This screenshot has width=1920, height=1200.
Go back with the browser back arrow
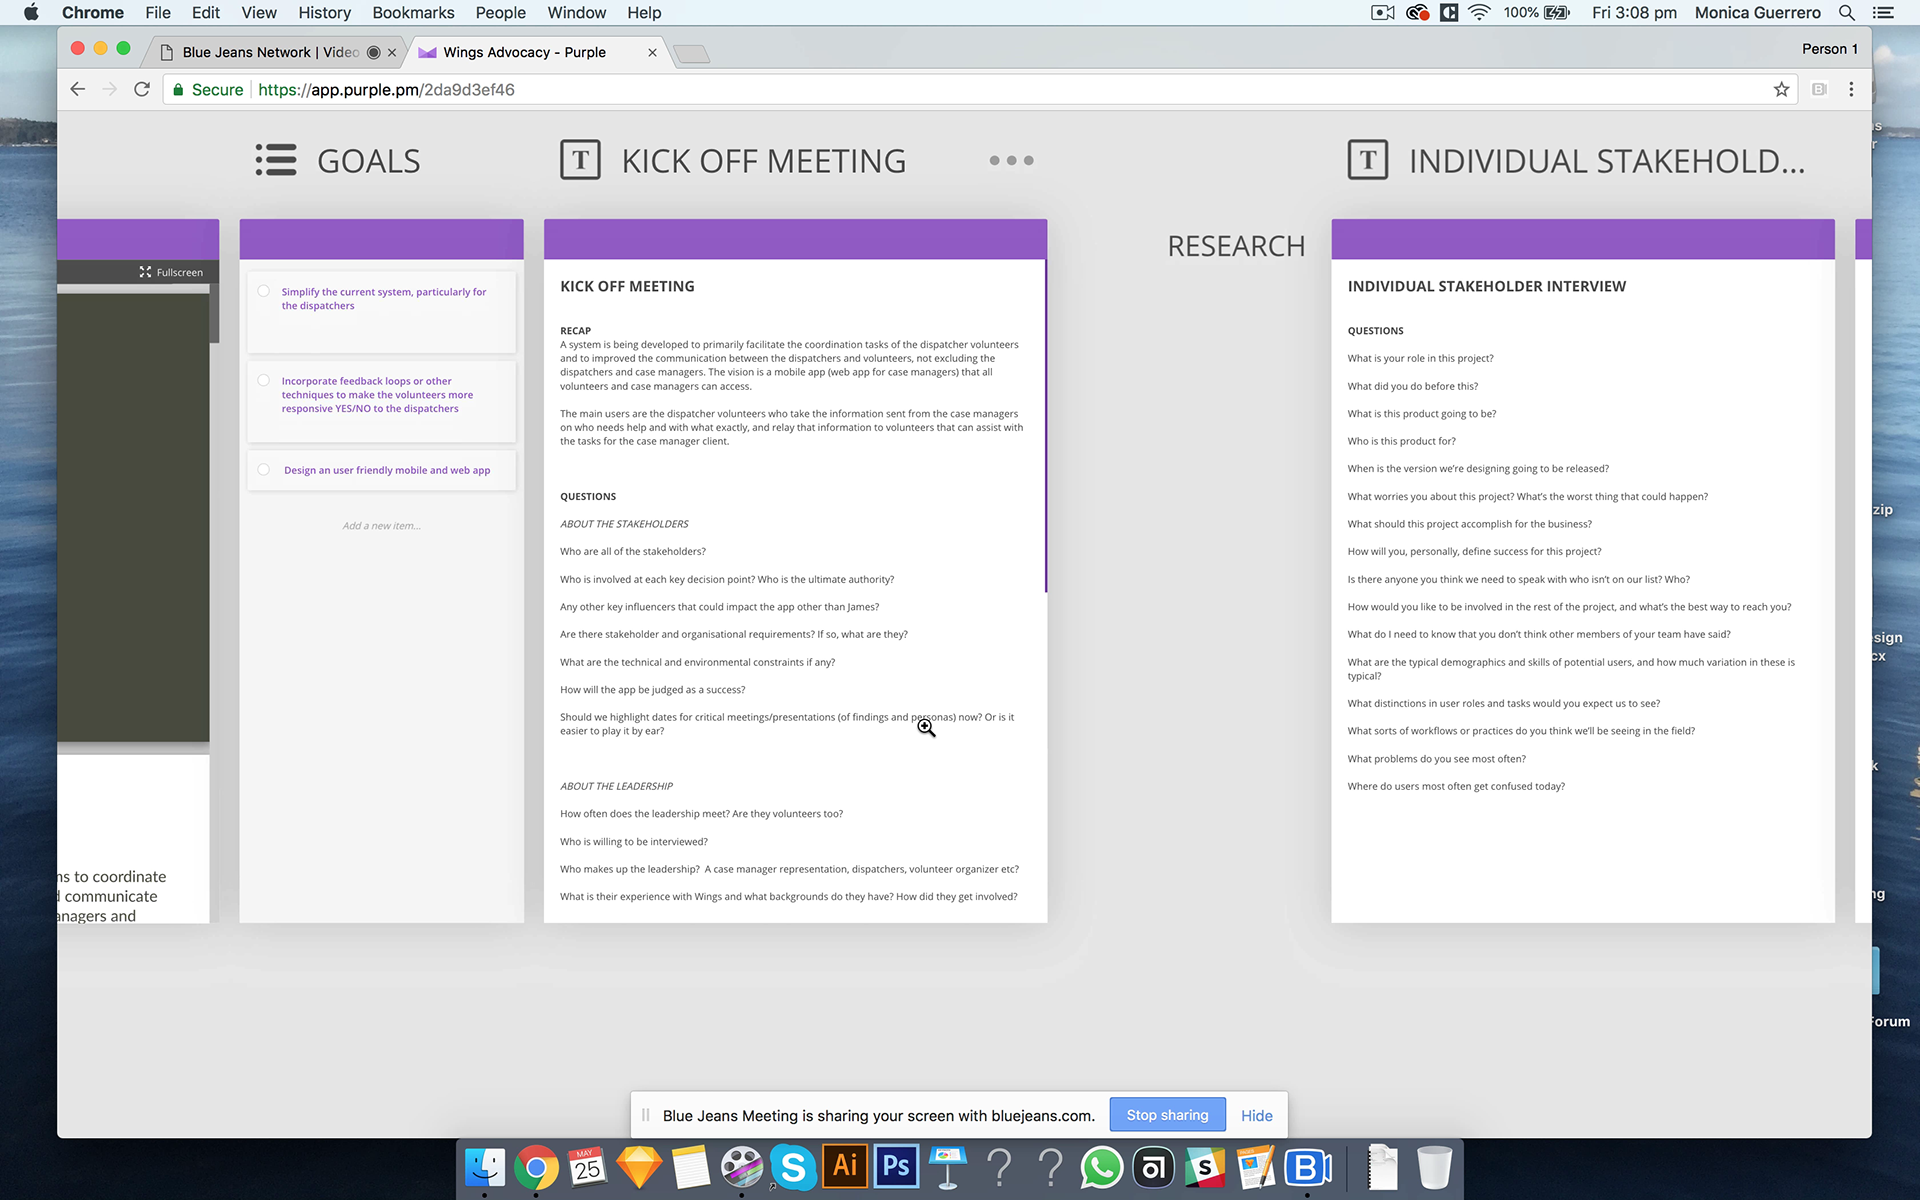tap(78, 89)
